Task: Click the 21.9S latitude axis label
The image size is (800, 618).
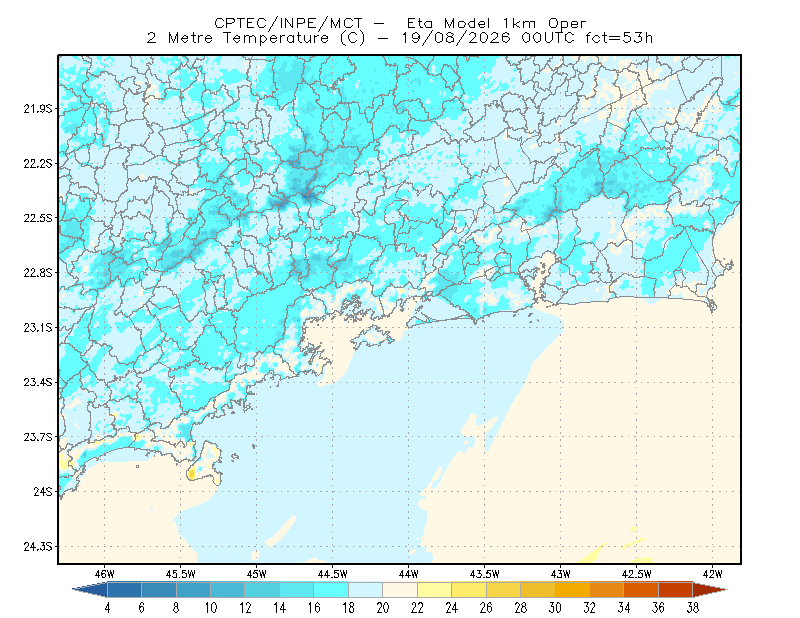Action: coord(38,109)
